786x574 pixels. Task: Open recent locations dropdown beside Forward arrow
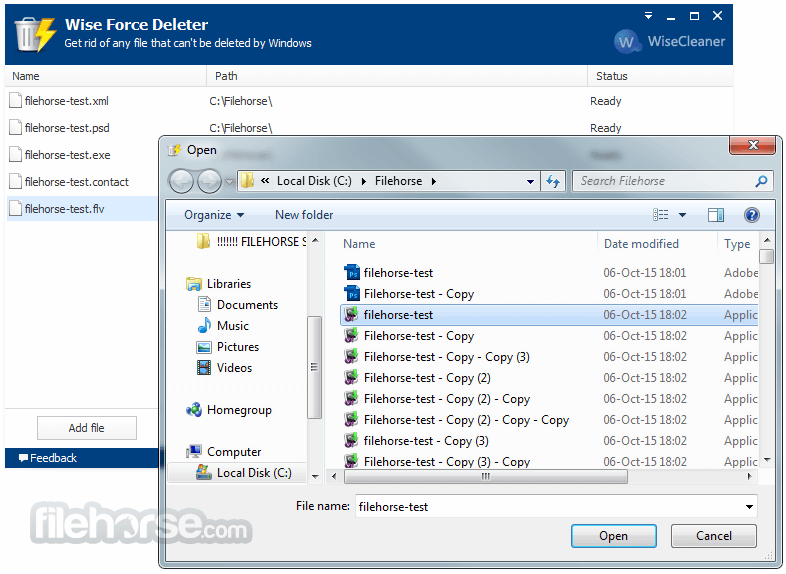pos(230,181)
